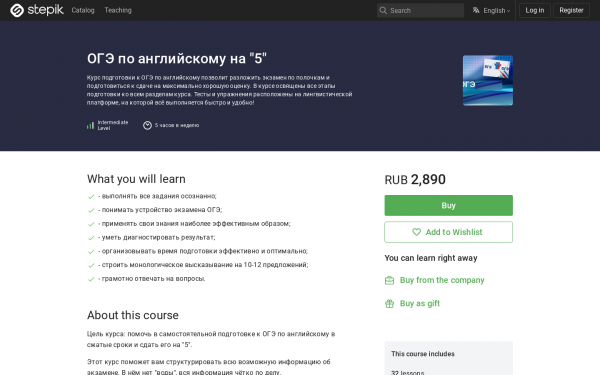Click the text 'организовывать время подготовки эффективно и оптимально'

(x=204, y=251)
